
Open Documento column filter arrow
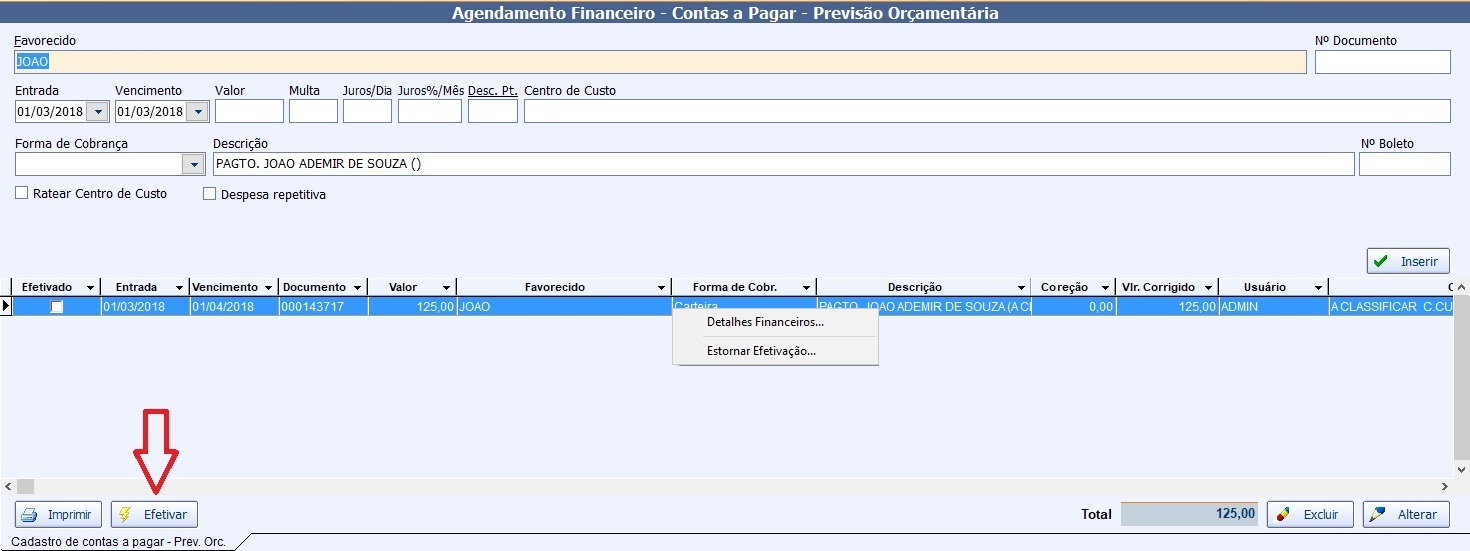(x=358, y=288)
